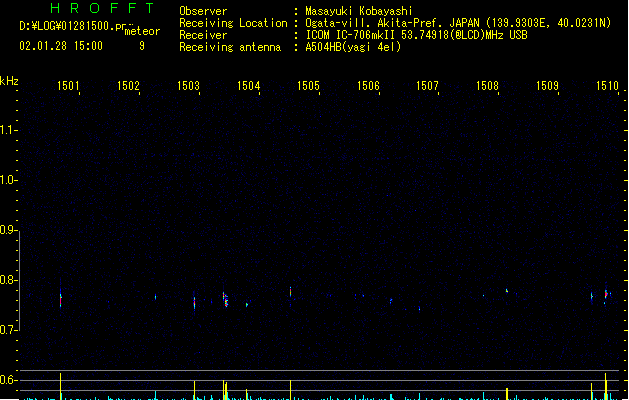Click the kHz axis unit label
Viewport: 629px width, 400px height.
pos(9,81)
